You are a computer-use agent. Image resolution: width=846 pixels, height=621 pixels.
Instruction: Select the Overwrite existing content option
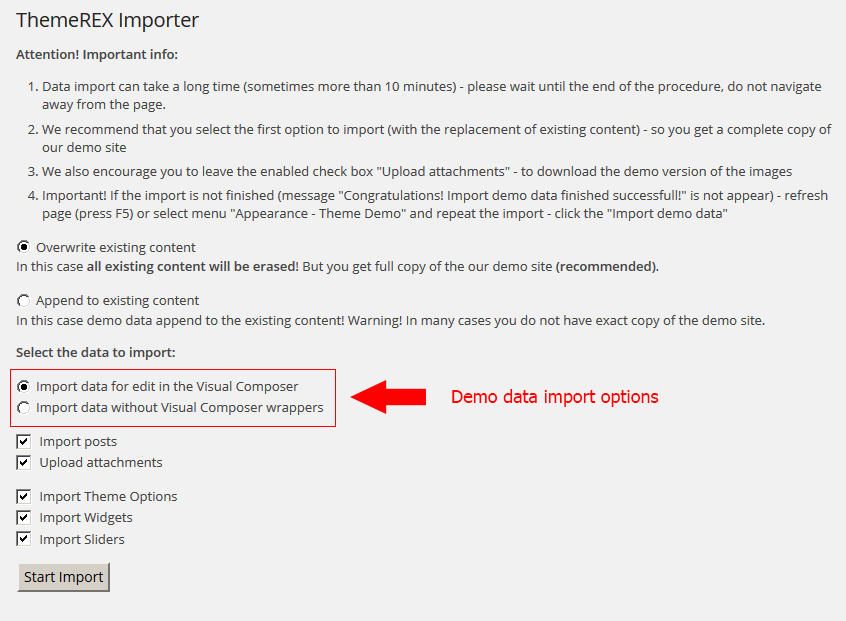pyautogui.click(x=24, y=247)
